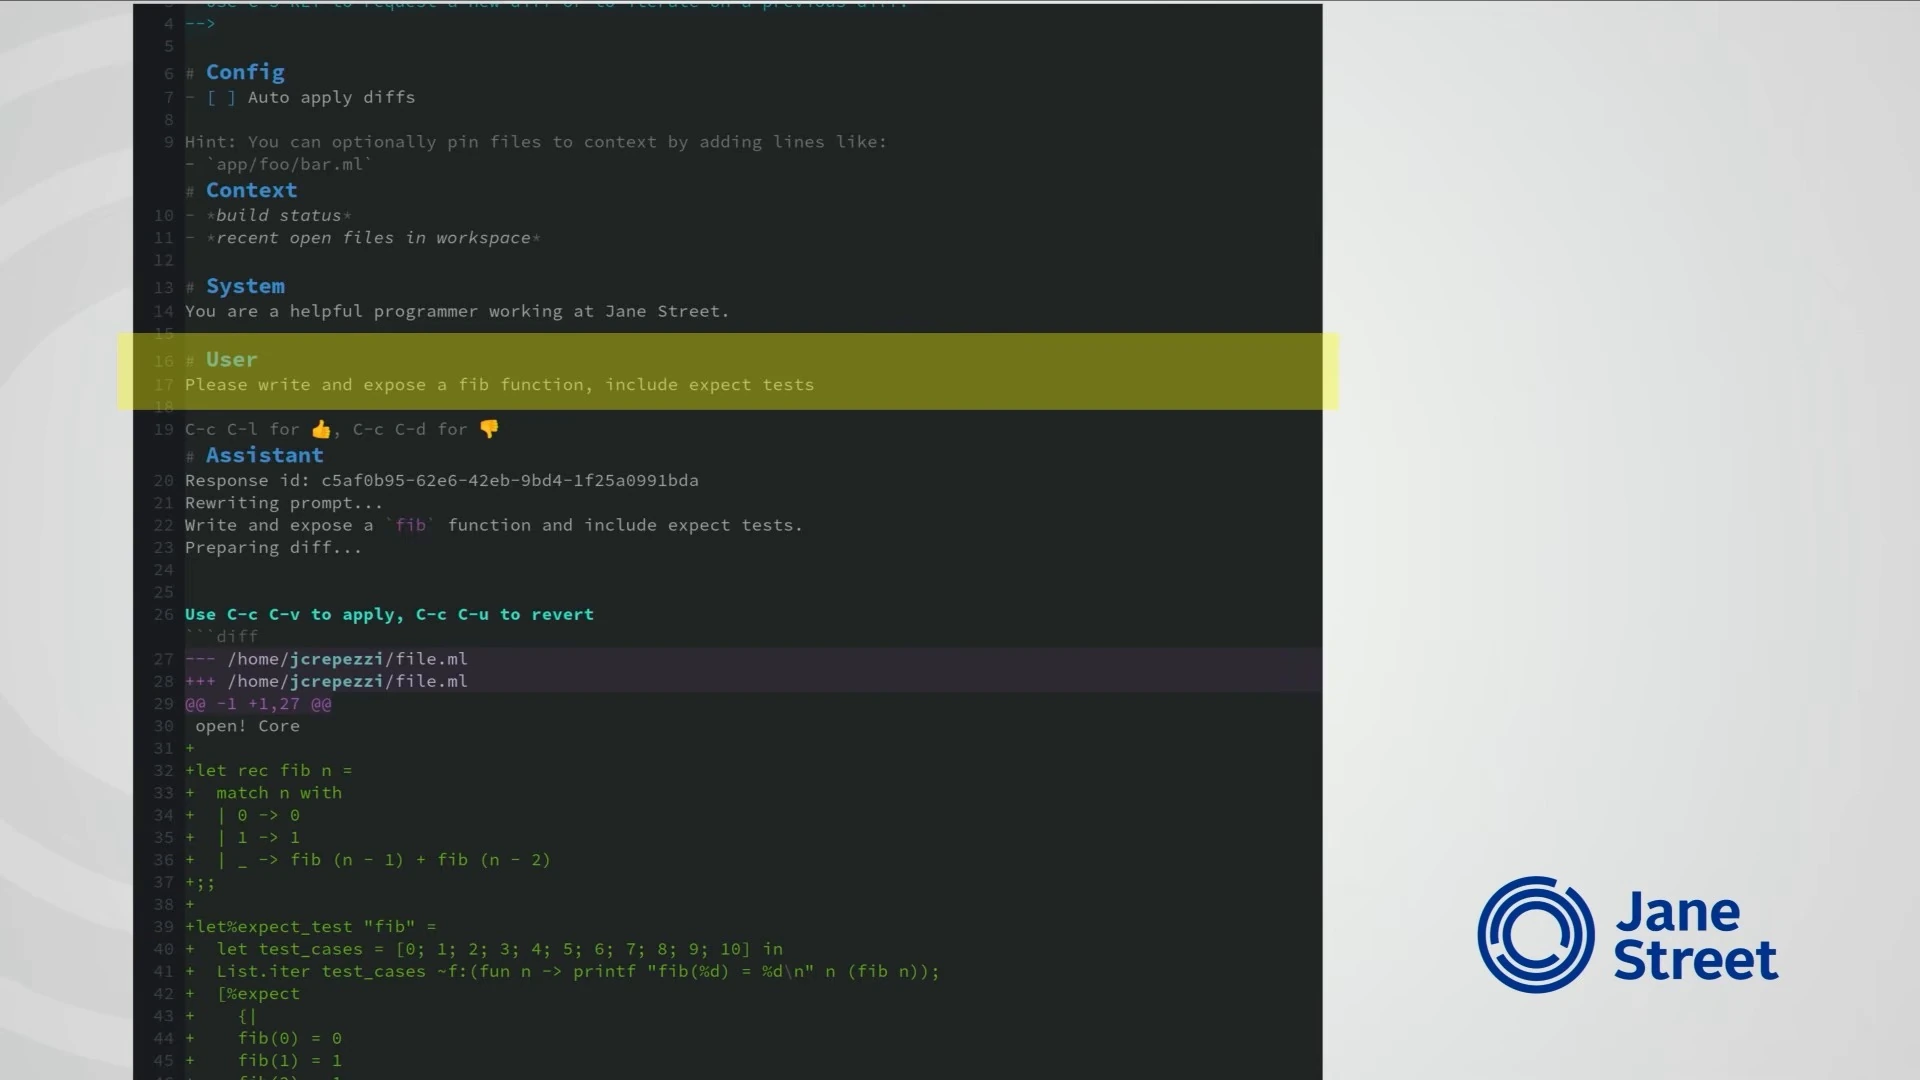This screenshot has width=1920, height=1080.
Task: Click the thumbs down emoji on line 19
Action: click(x=489, y=429)
